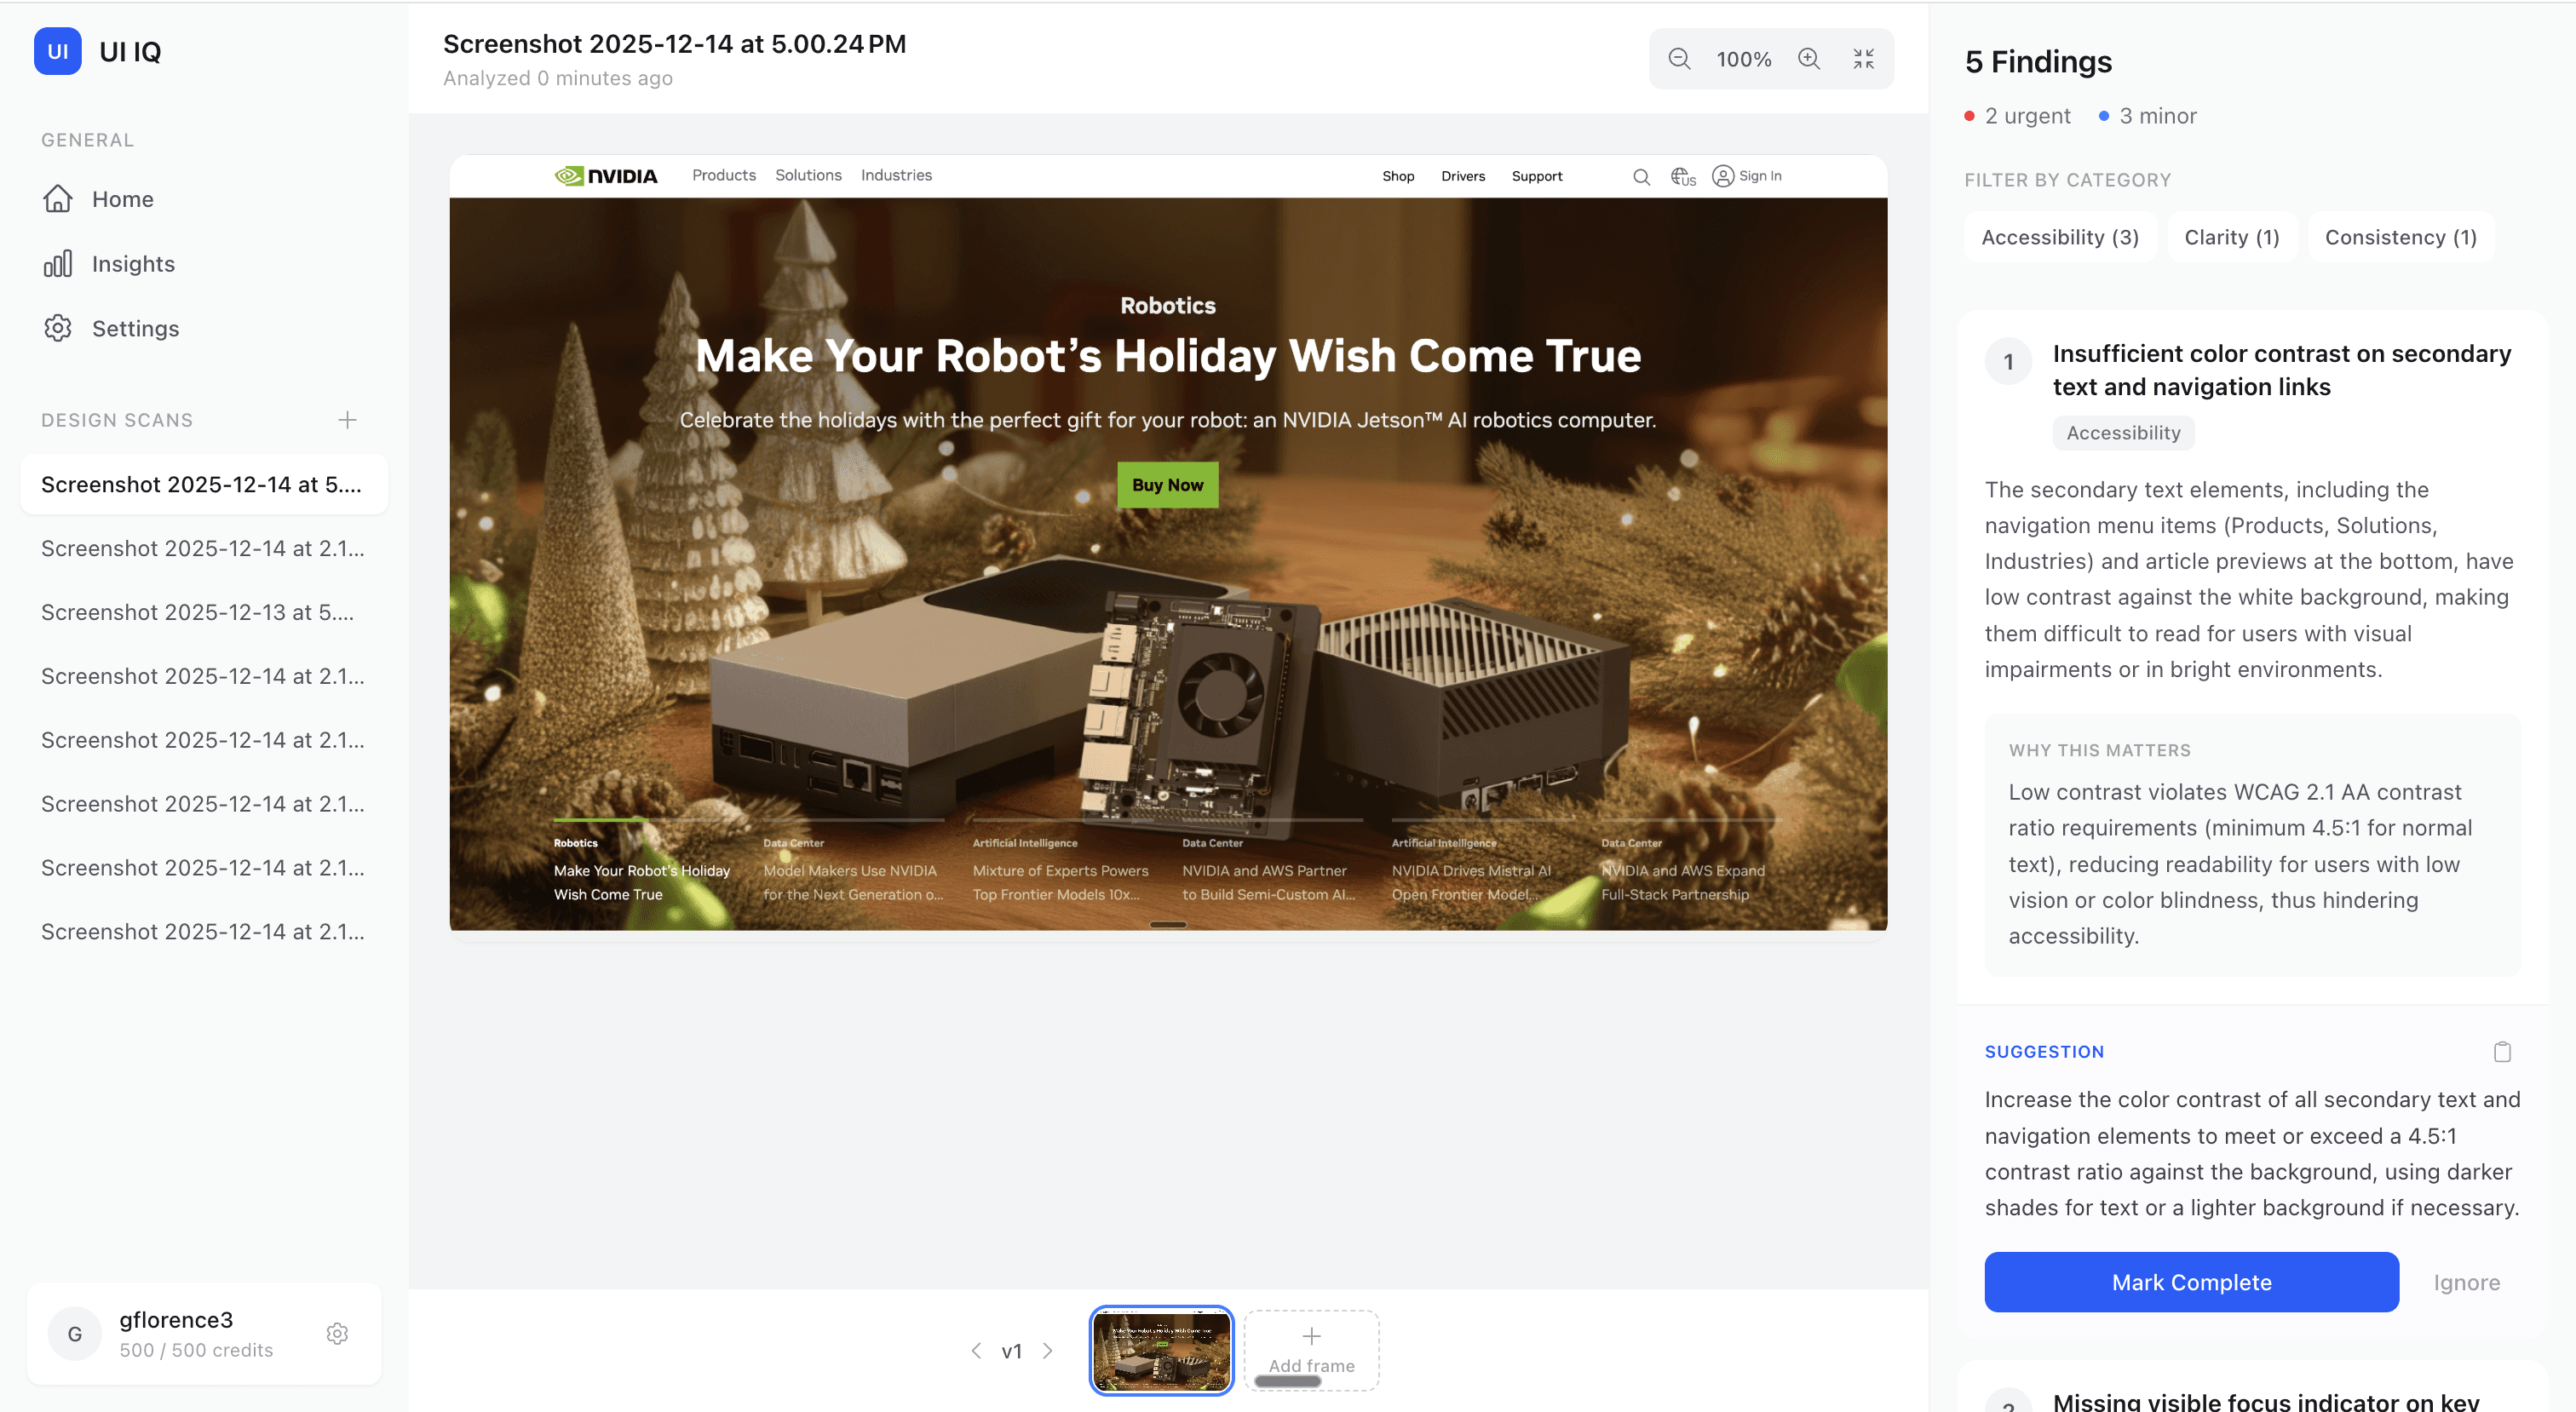This screenshot has width=2576, height=1412.
Task: Click the Mark Complete button
Action: click(2191, 1282)
